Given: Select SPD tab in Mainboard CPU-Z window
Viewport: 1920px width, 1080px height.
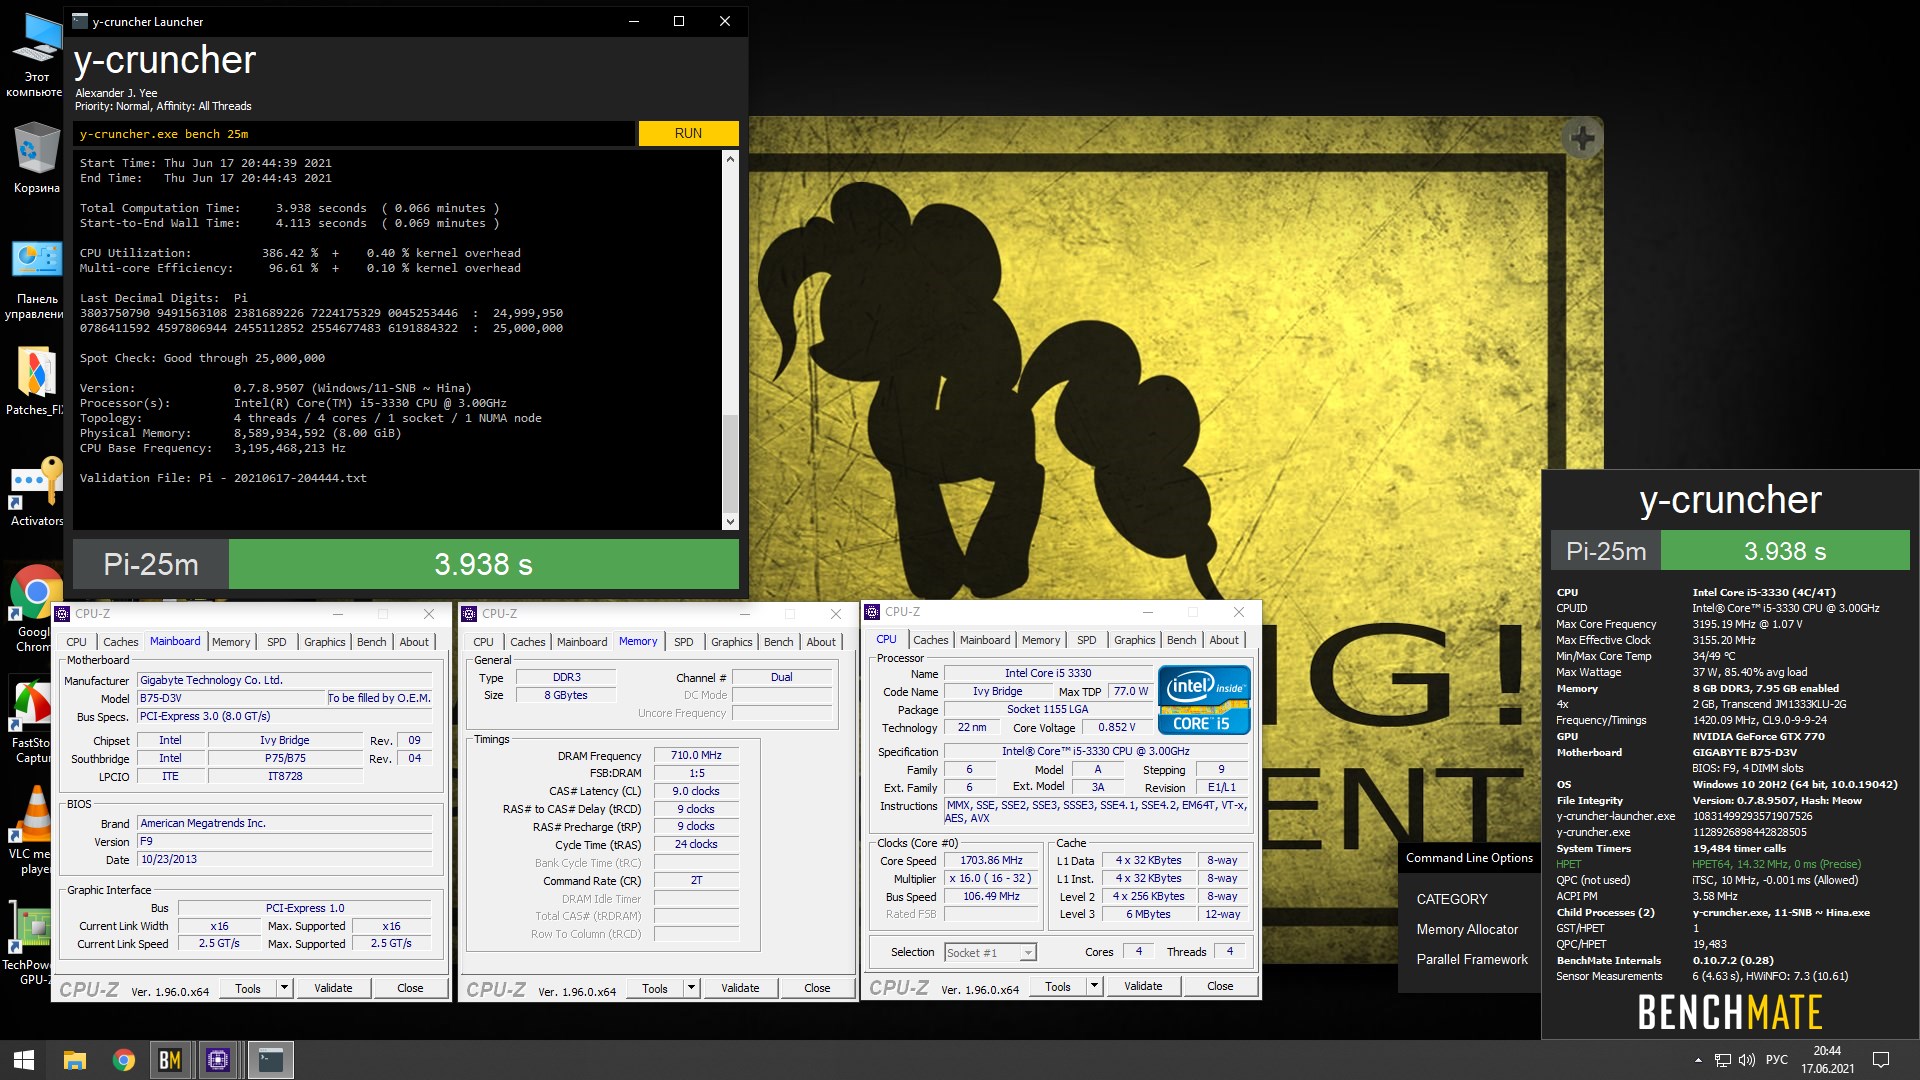Looking at the screenshot, I should coord(277,642).
